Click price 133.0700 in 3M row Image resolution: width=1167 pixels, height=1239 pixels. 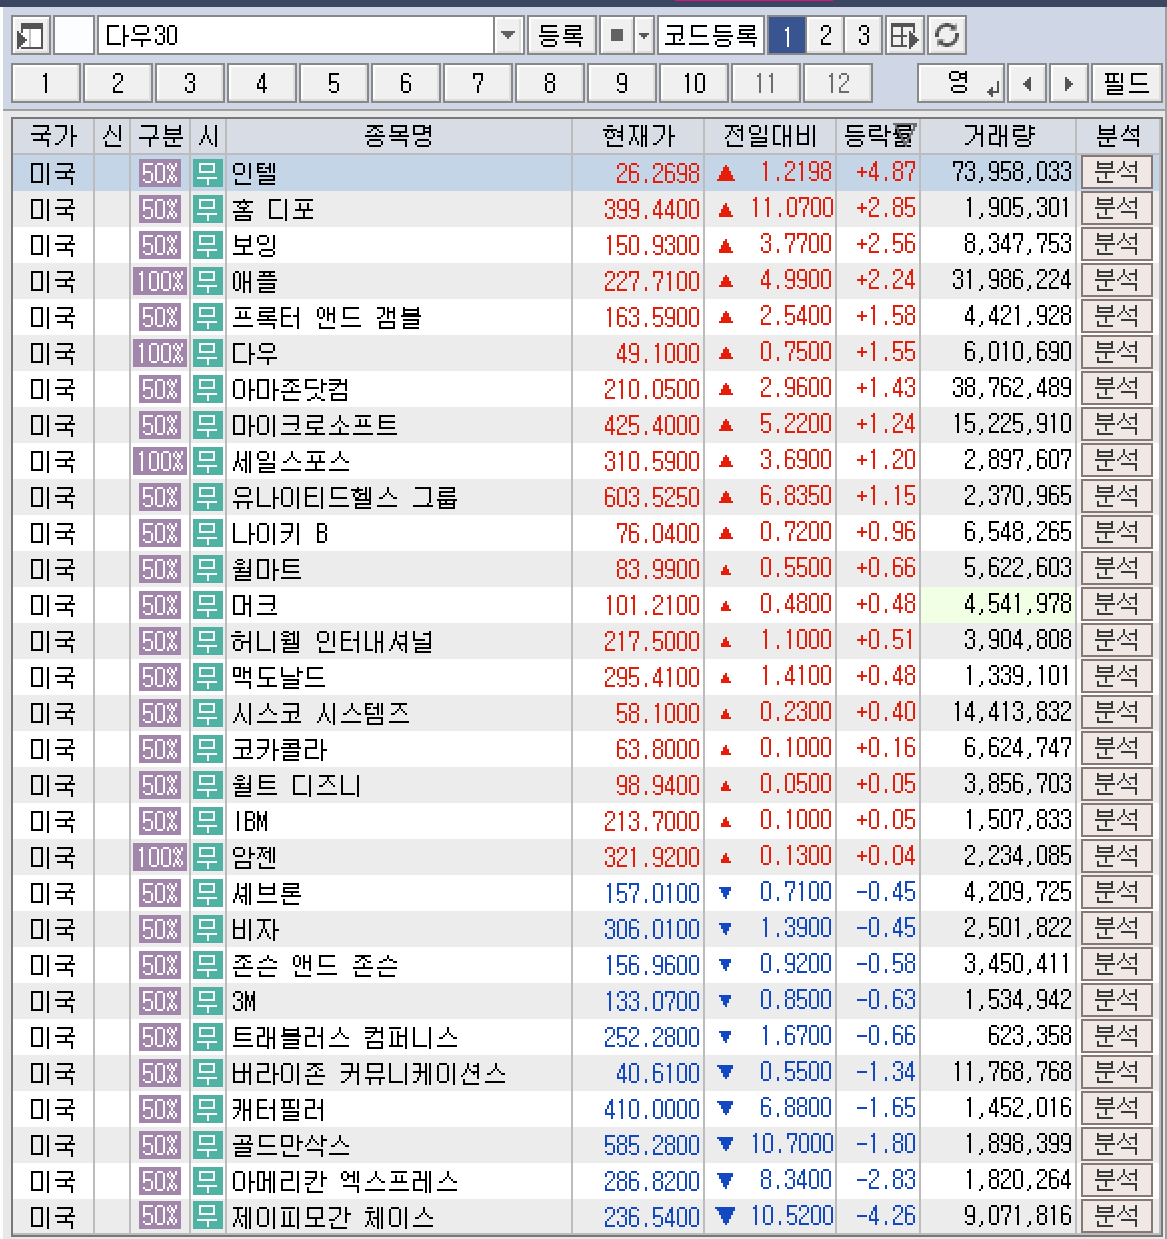(652, 1001)
